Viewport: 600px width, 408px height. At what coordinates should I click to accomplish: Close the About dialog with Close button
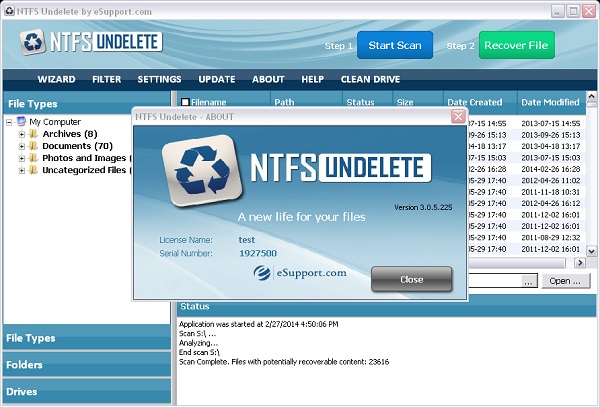click(412, 279)
